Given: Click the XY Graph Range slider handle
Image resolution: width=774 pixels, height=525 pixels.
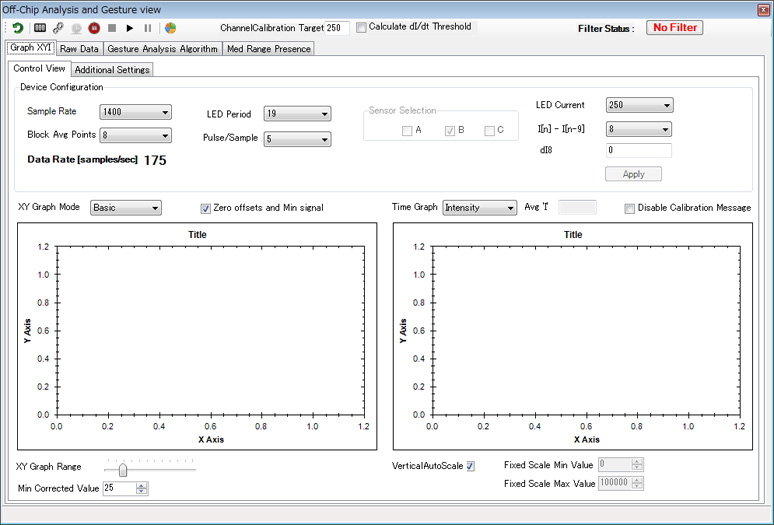Looking at the screenshot, I should [123, 470].
